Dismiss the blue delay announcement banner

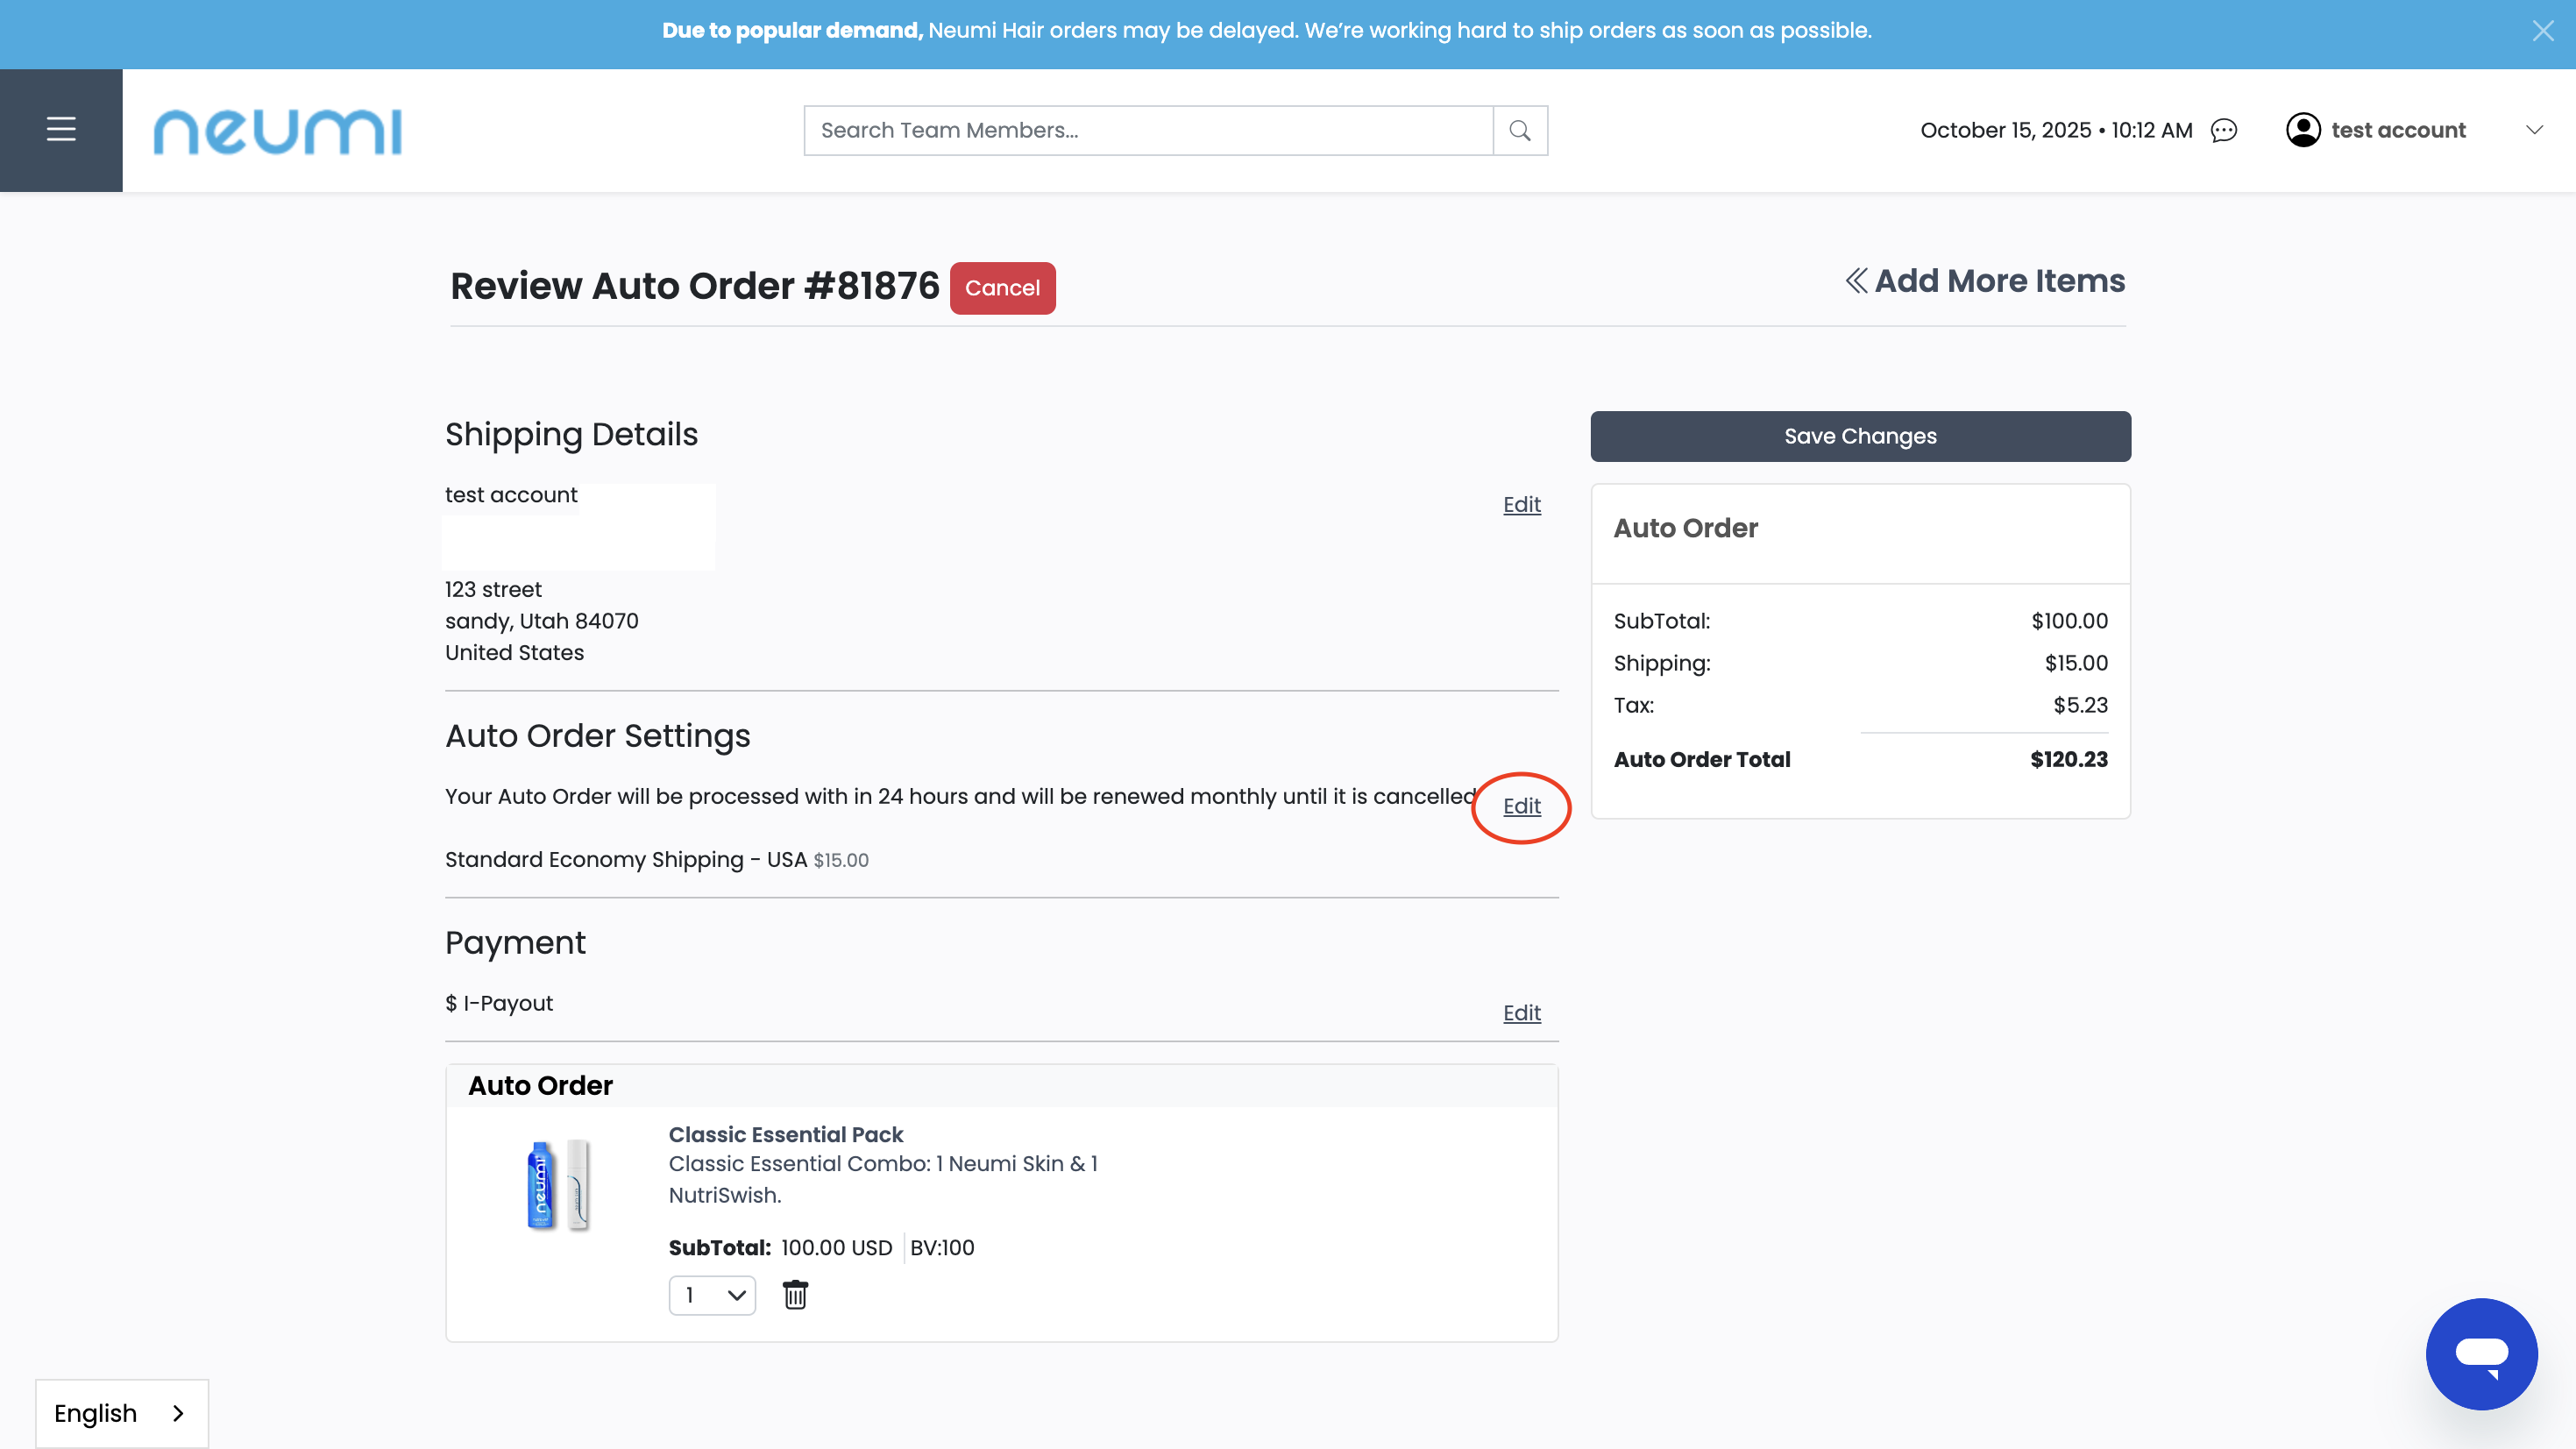coord(2543,31)
